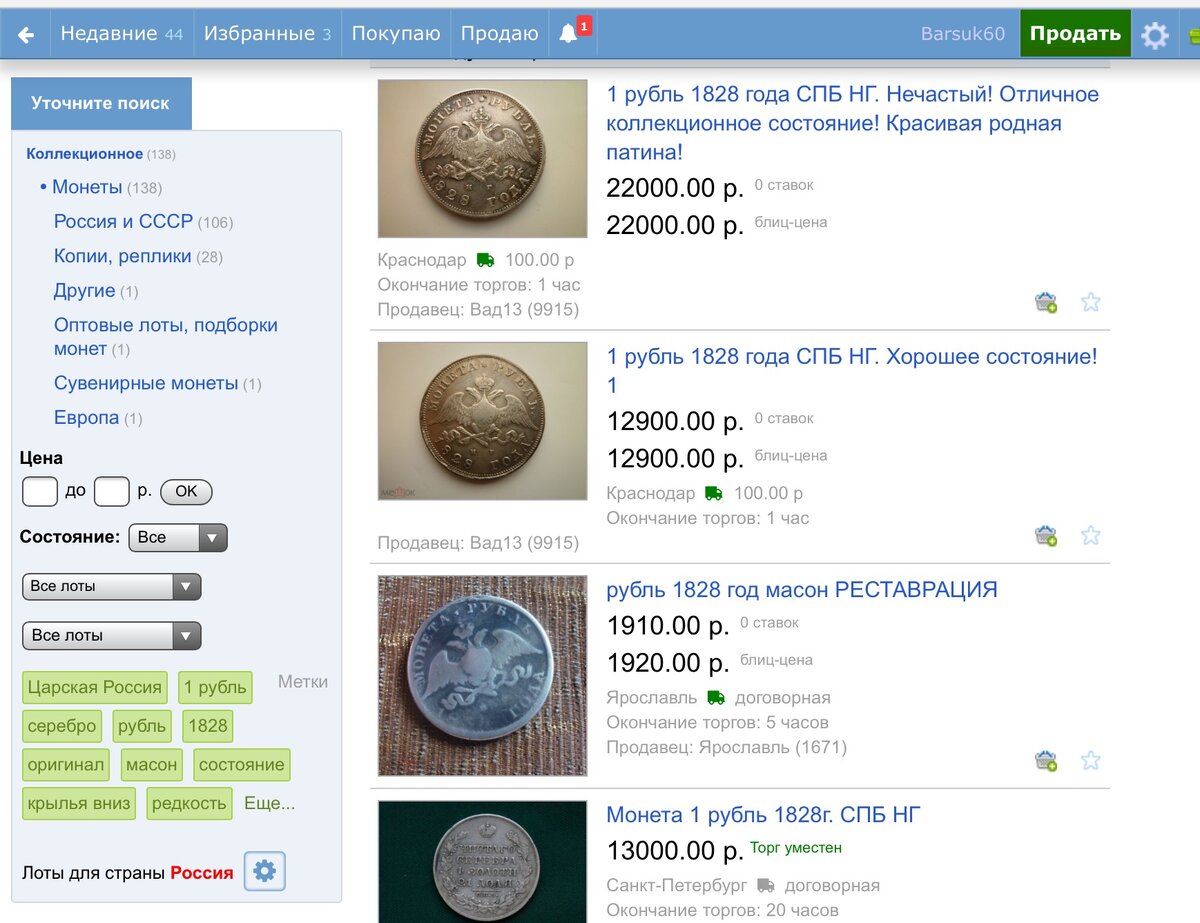Show more tags via Еще...

pos(270,803)
